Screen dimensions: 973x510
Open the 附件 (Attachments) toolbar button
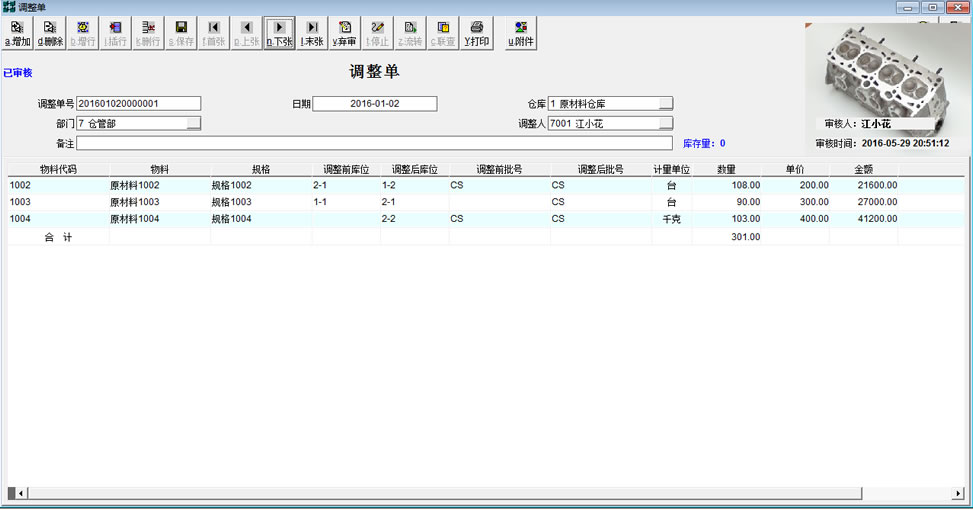click(521, 34)
